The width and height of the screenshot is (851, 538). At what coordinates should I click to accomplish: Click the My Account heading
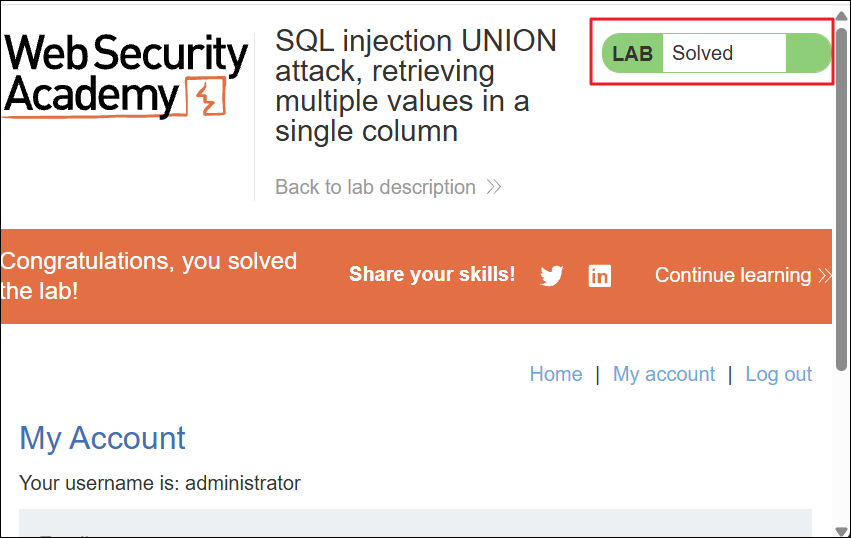[102, 438]
